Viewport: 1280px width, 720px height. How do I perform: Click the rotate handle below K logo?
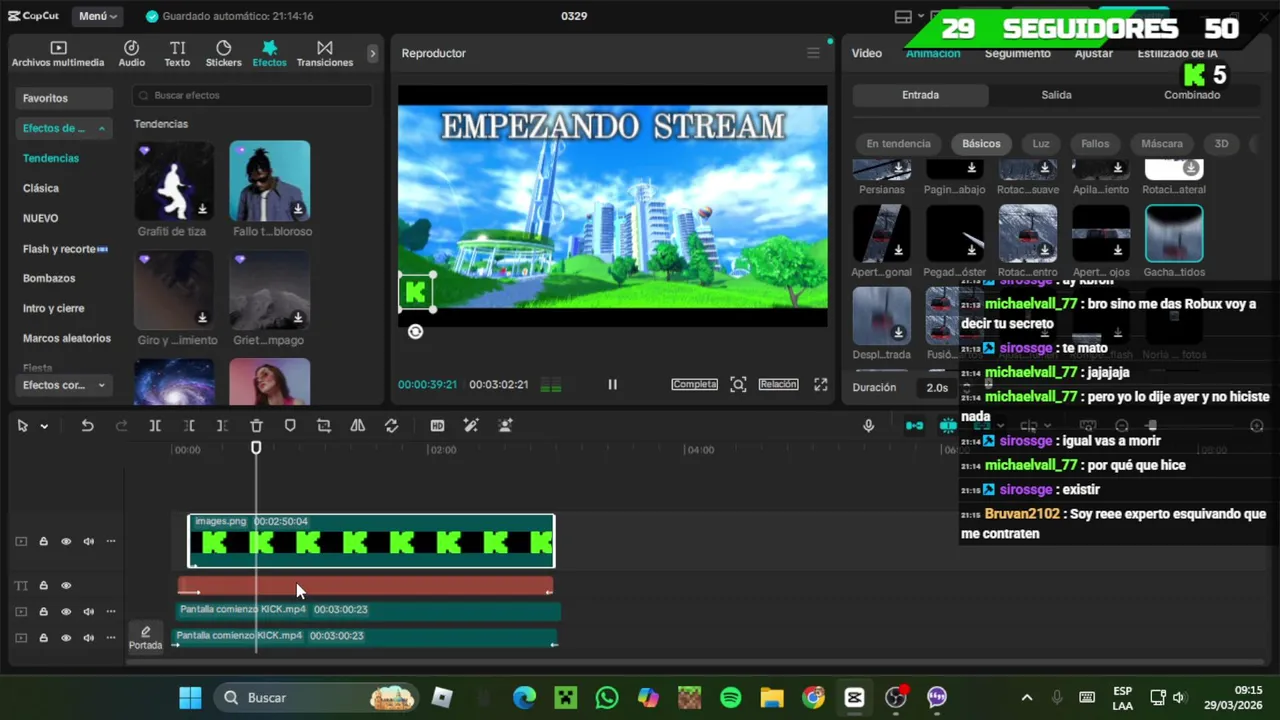(x=416, y=332)
